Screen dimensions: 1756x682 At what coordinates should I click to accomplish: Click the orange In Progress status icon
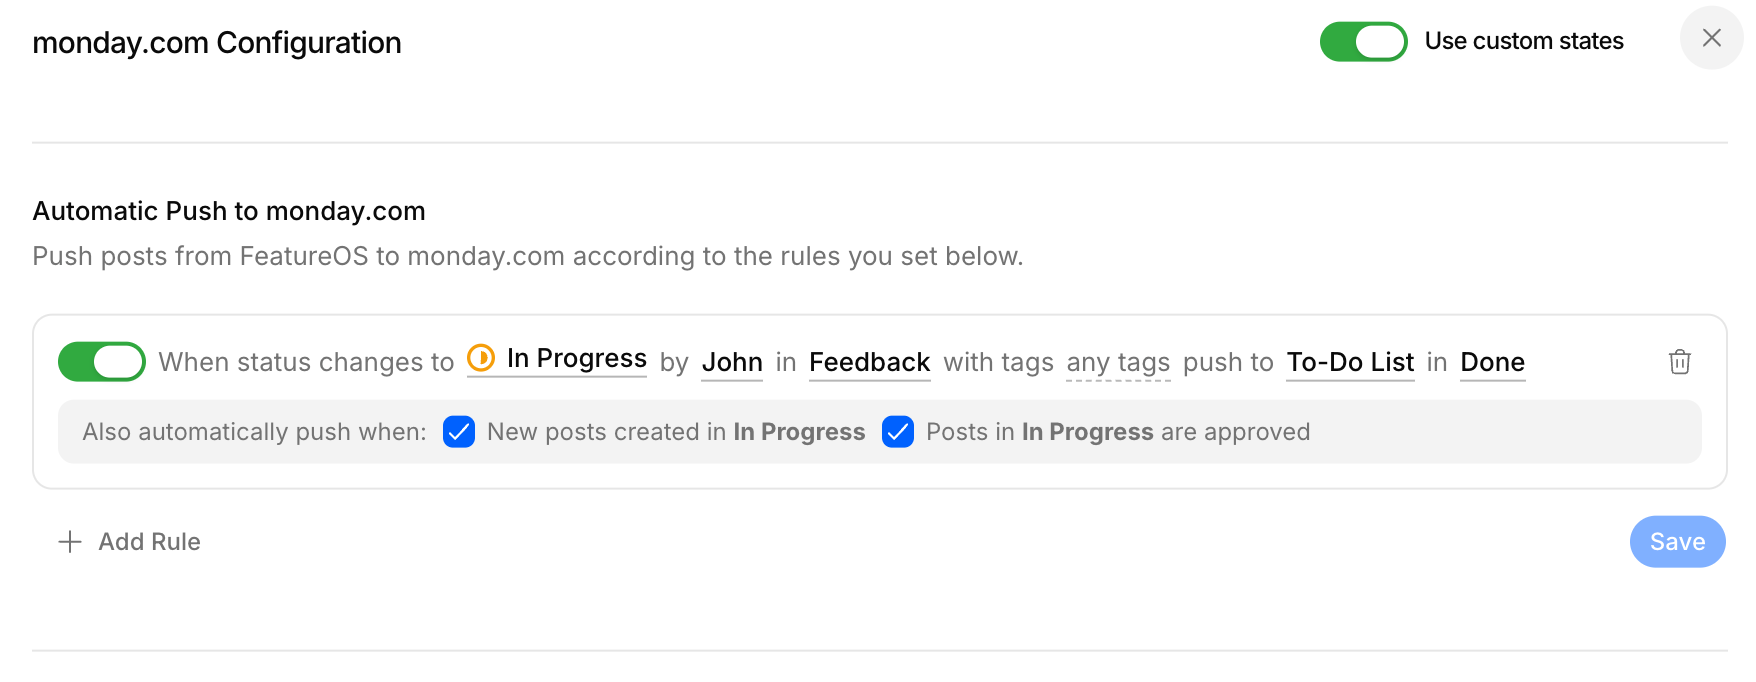tap(481, 358)
